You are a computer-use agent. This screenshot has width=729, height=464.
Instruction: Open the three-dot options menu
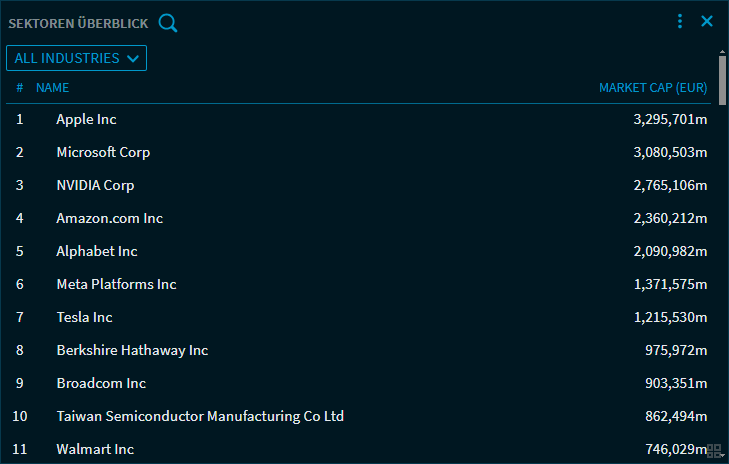pos(680,21)
